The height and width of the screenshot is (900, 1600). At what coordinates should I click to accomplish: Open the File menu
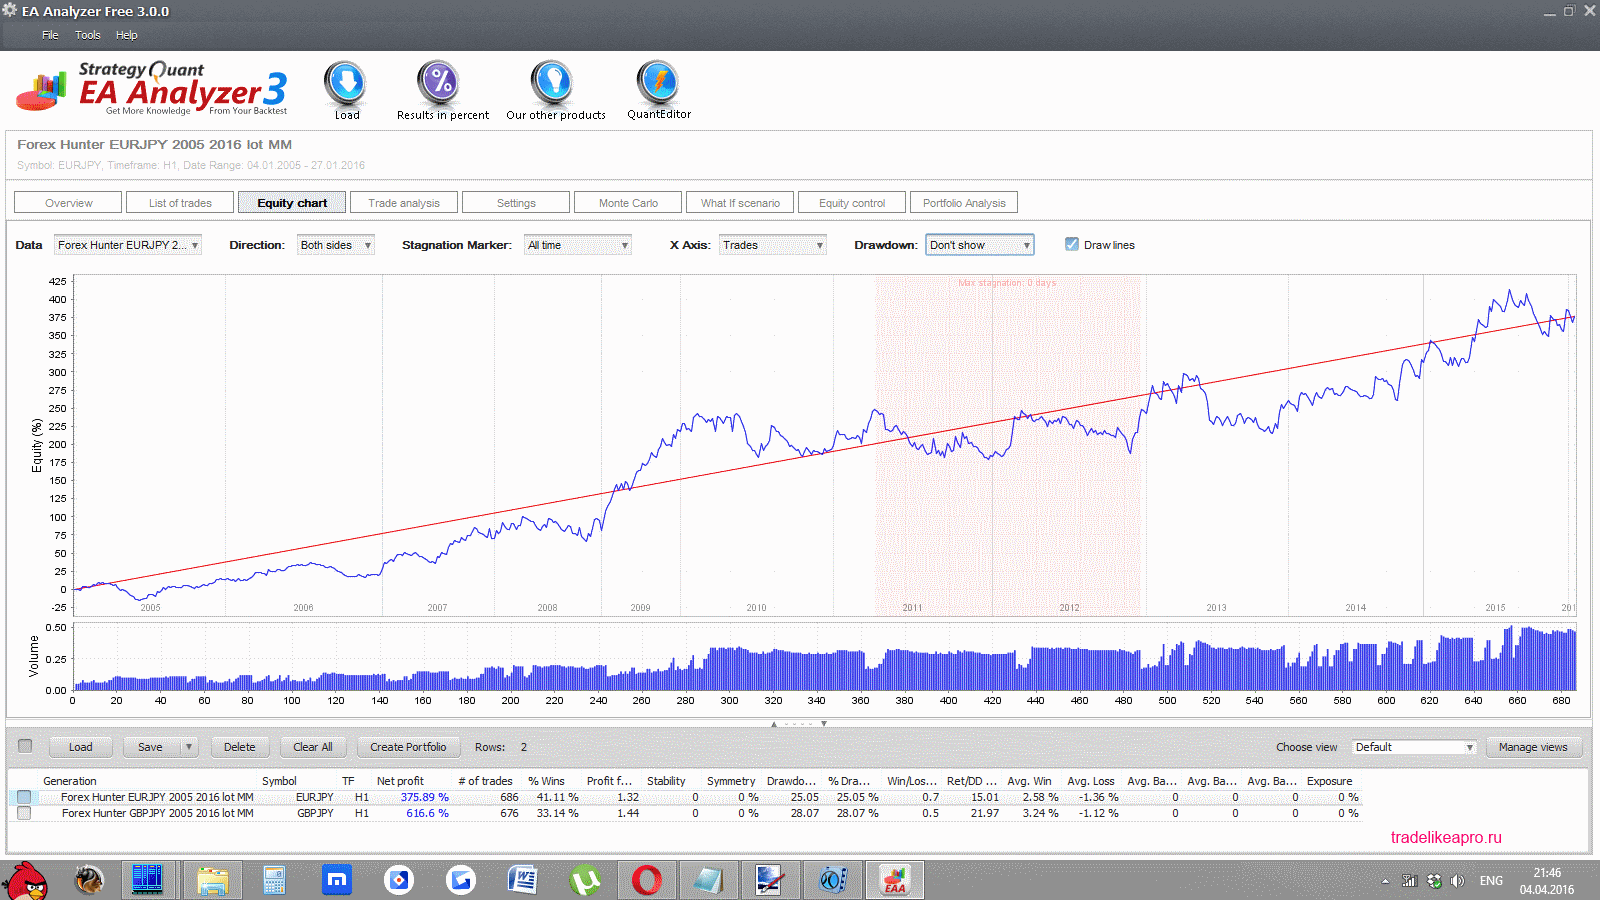50,35
